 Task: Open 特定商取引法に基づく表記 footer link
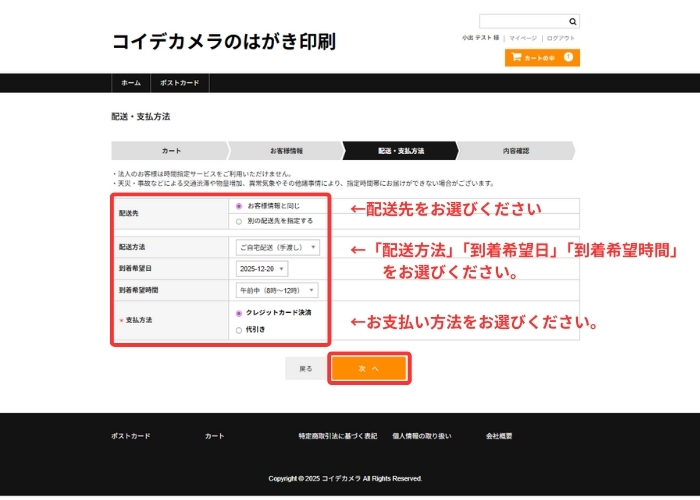[x=337, y=437]
